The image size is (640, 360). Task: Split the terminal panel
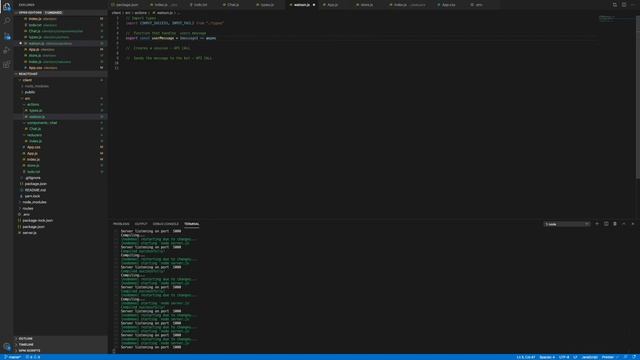click(606, 224)
